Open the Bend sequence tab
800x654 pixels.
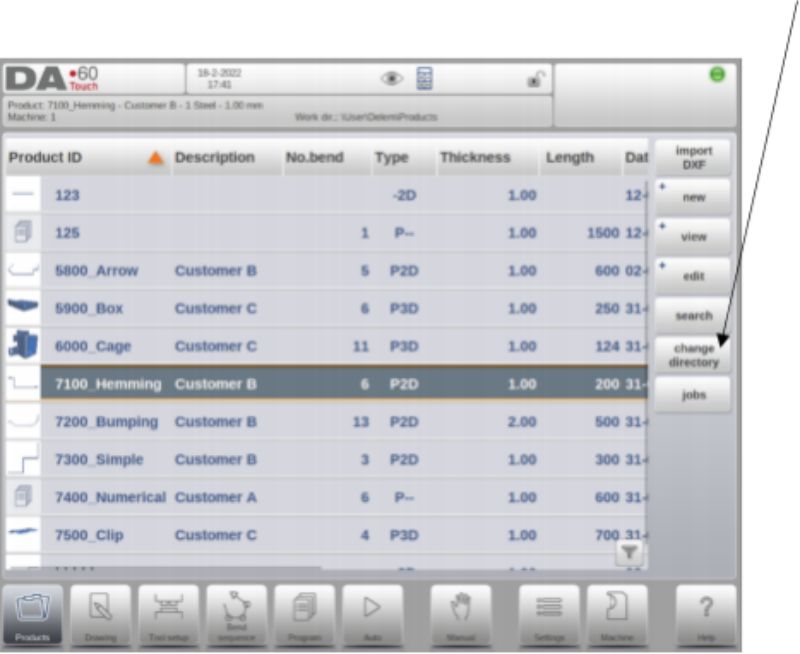[x=237, y=615]
